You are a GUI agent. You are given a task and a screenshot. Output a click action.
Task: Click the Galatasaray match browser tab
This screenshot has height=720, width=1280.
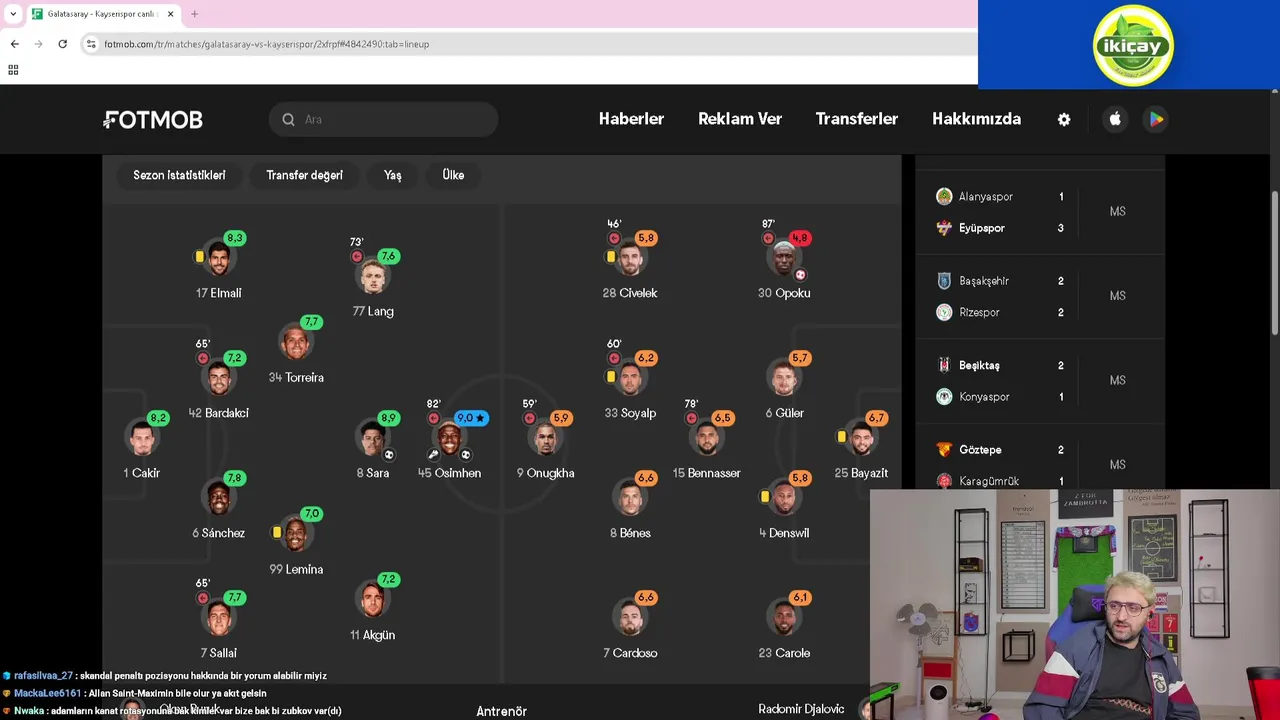click(x=103, y=14)
